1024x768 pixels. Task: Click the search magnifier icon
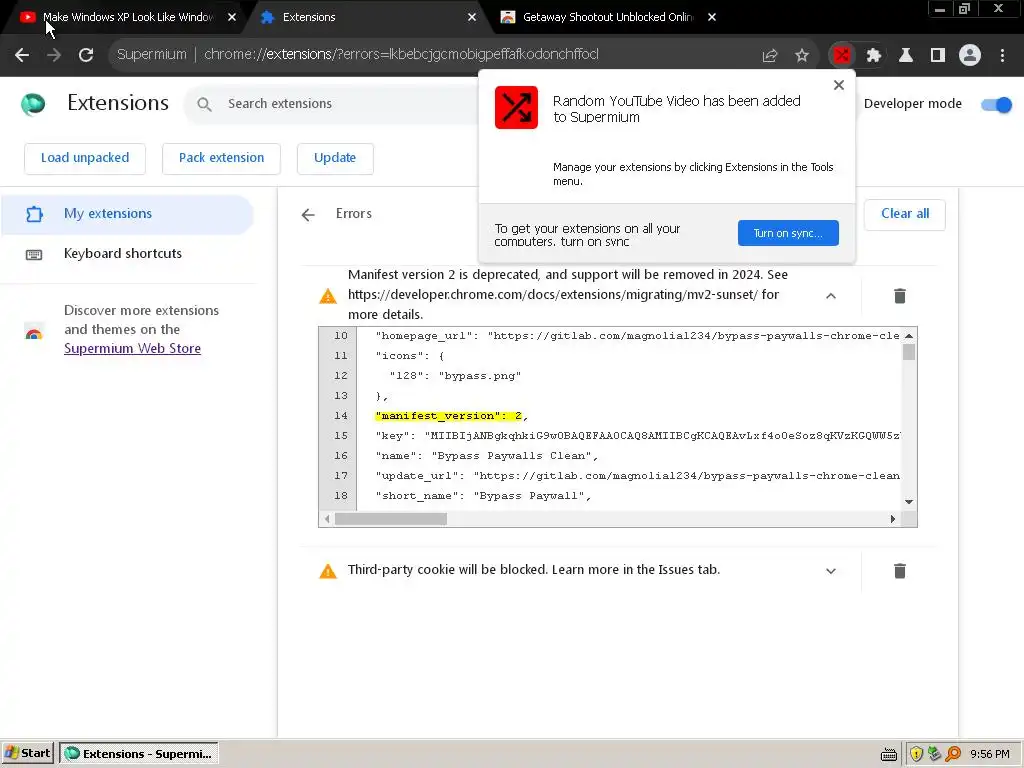click(x=204, y=104)
